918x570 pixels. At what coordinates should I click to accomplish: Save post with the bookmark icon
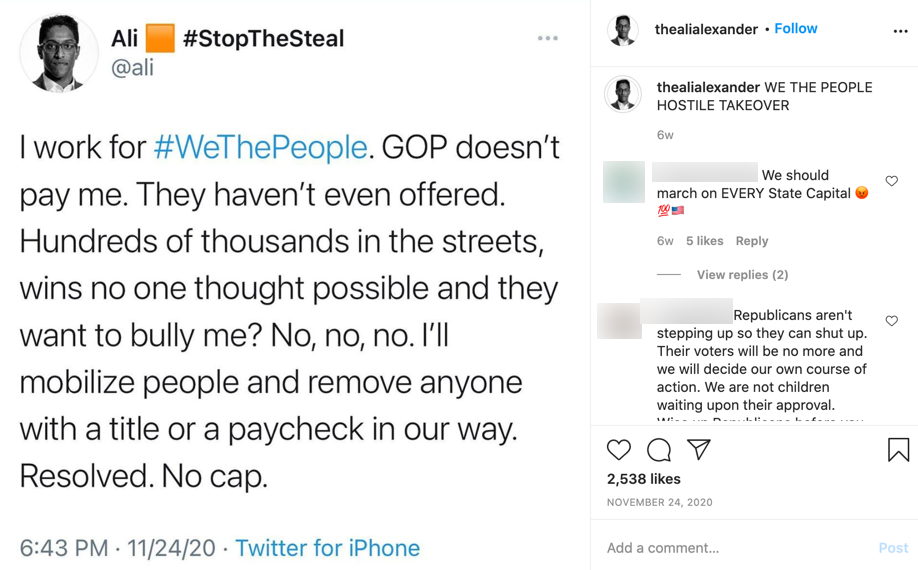tap(898, 450)
